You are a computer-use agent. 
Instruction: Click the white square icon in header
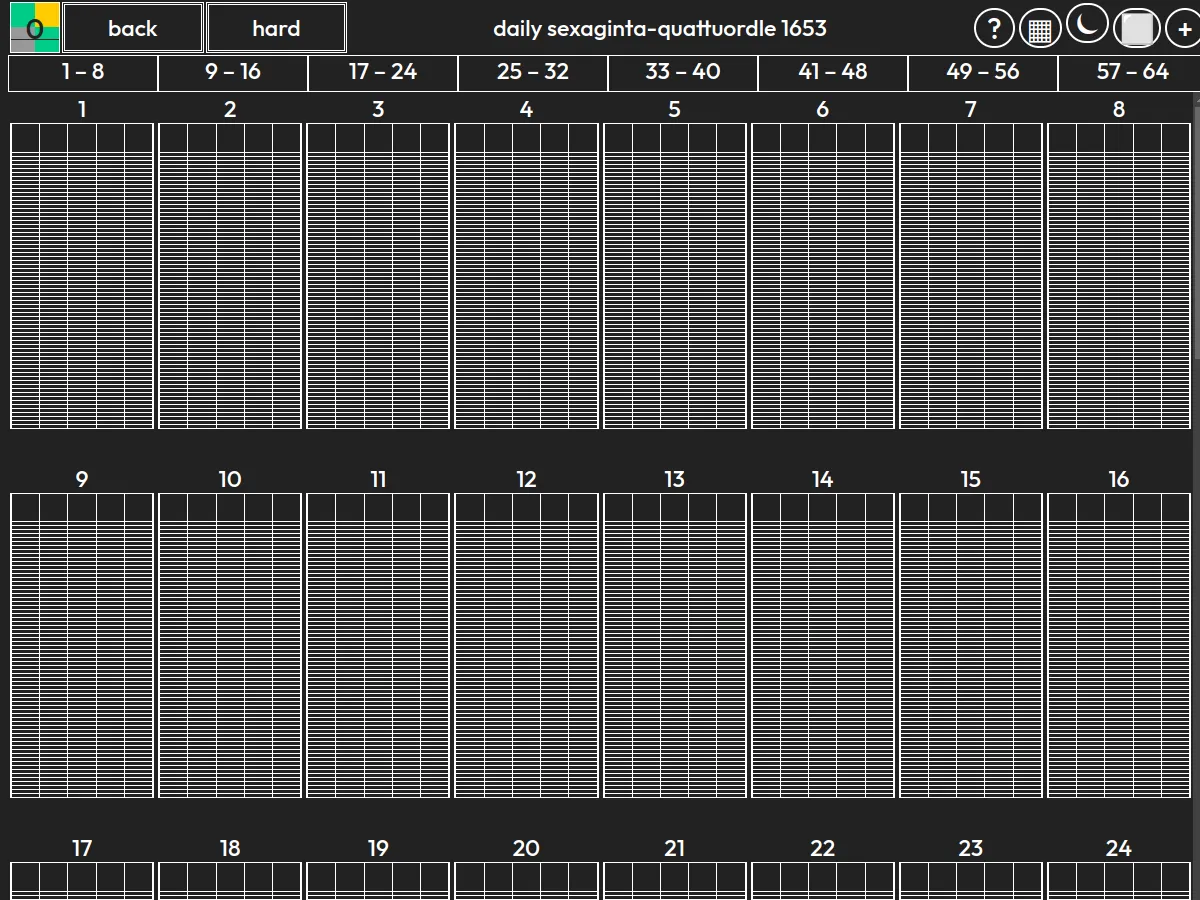click(x=1137, y=29)
